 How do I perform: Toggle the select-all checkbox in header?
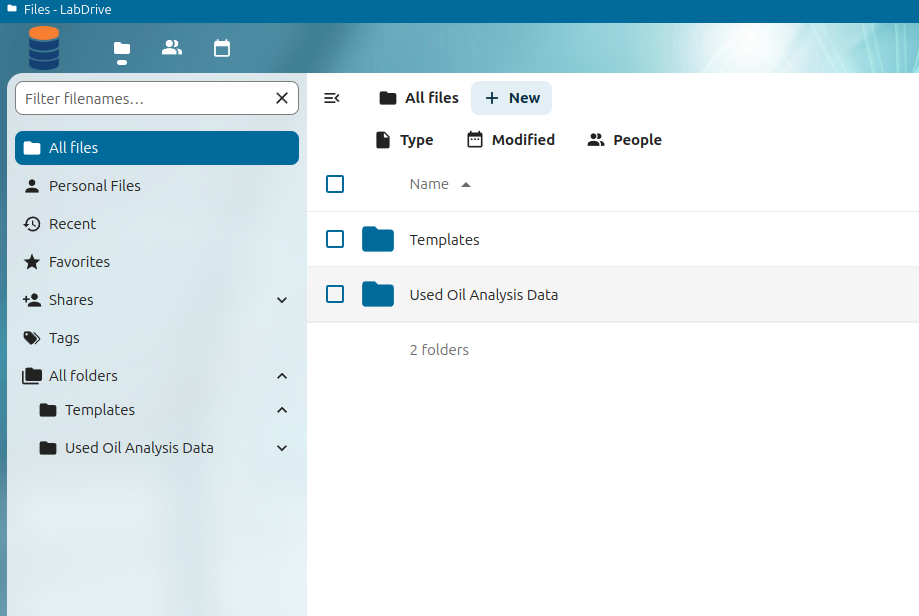pyautogui.click(x=335, y=184)
